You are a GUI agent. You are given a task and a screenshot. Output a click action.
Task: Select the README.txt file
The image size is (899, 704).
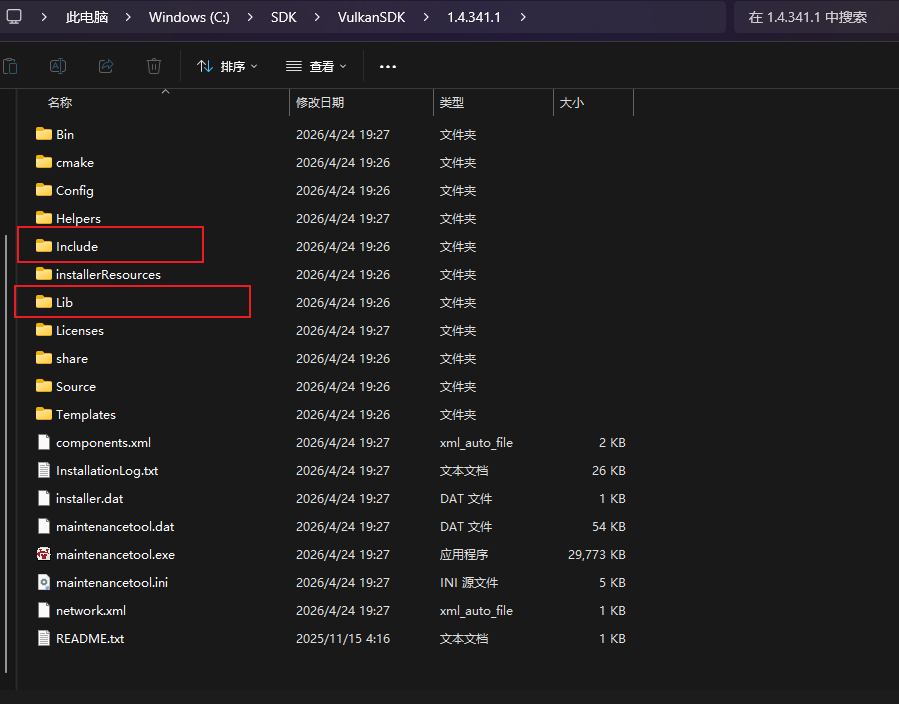point(89,638)
